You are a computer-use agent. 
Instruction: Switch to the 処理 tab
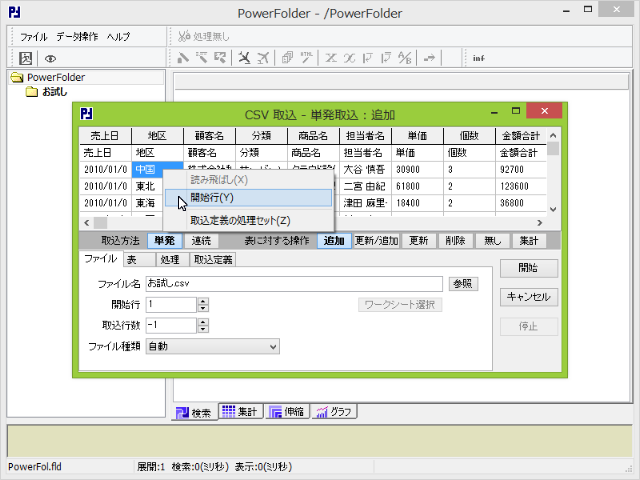pyautogui.click(x=173, y=260)
